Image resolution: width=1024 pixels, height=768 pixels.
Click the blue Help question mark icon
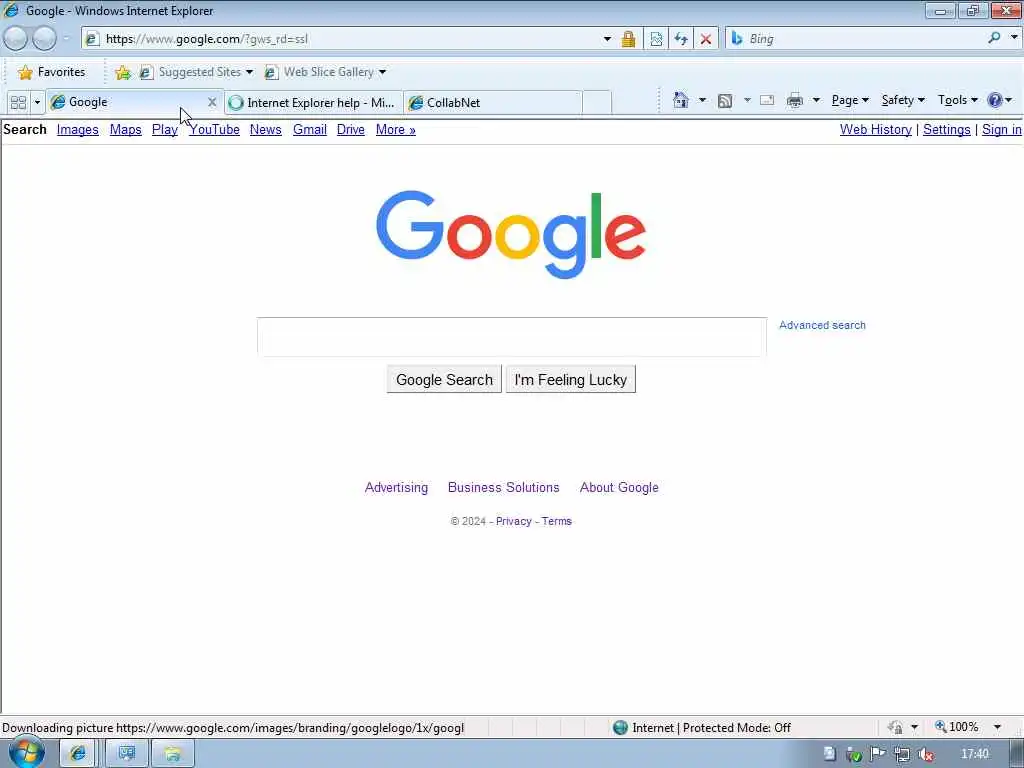[x=995, y=100]
